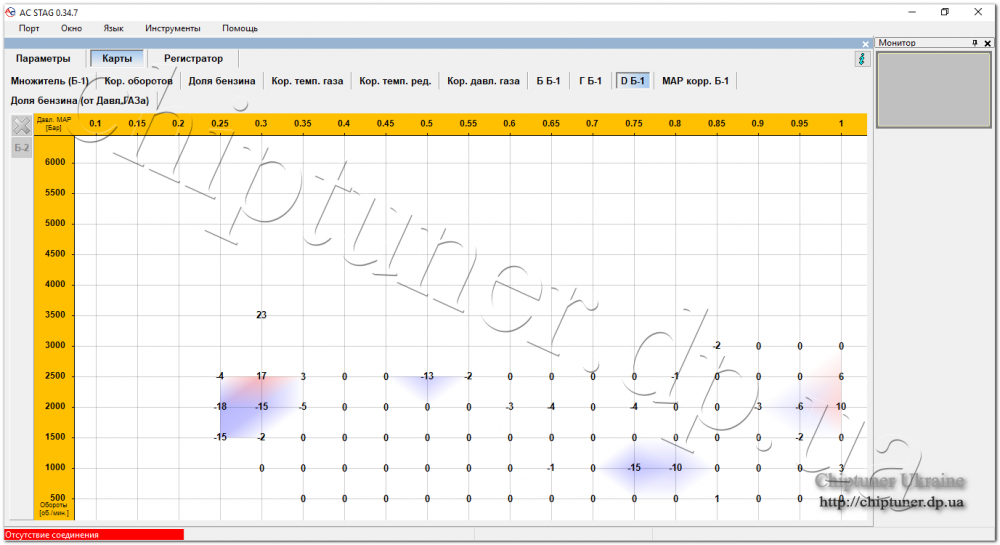Select cell -10 at 1000 rpm
The width and height of the screenshot is (1000, 545).
(675, 468)
